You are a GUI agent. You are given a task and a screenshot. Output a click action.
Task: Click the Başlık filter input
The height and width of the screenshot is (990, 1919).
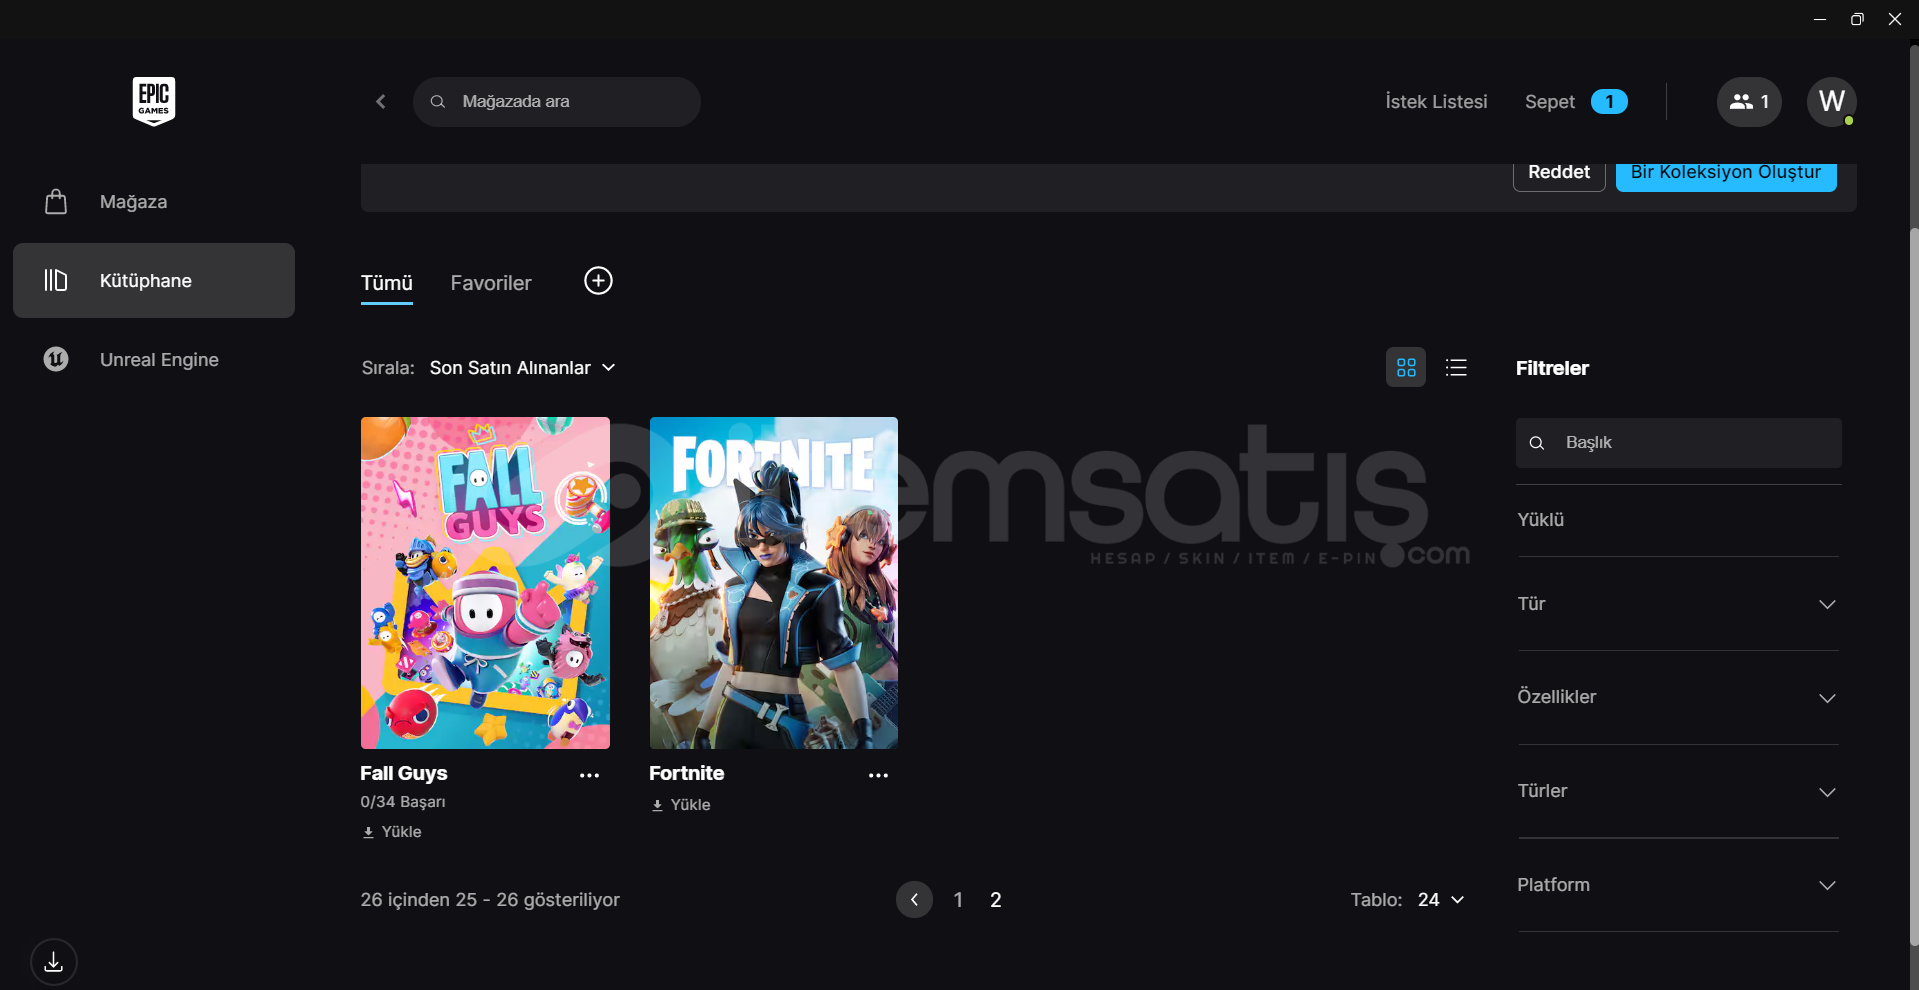click(1678, 443)
